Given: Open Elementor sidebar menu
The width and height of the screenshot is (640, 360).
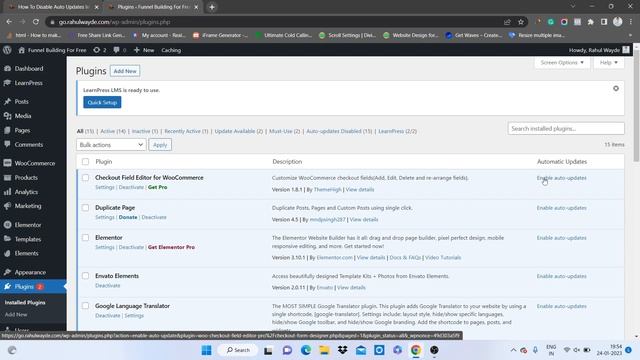Looking at the screenshot, I should pos(28,225).
